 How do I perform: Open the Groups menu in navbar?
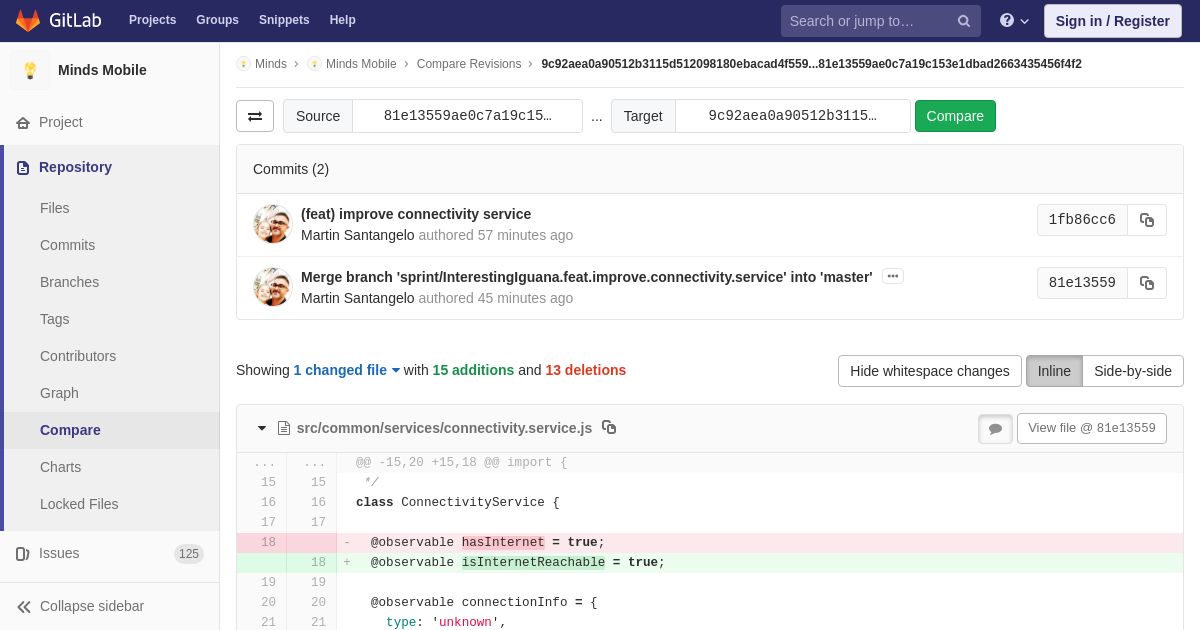point(217,20)
